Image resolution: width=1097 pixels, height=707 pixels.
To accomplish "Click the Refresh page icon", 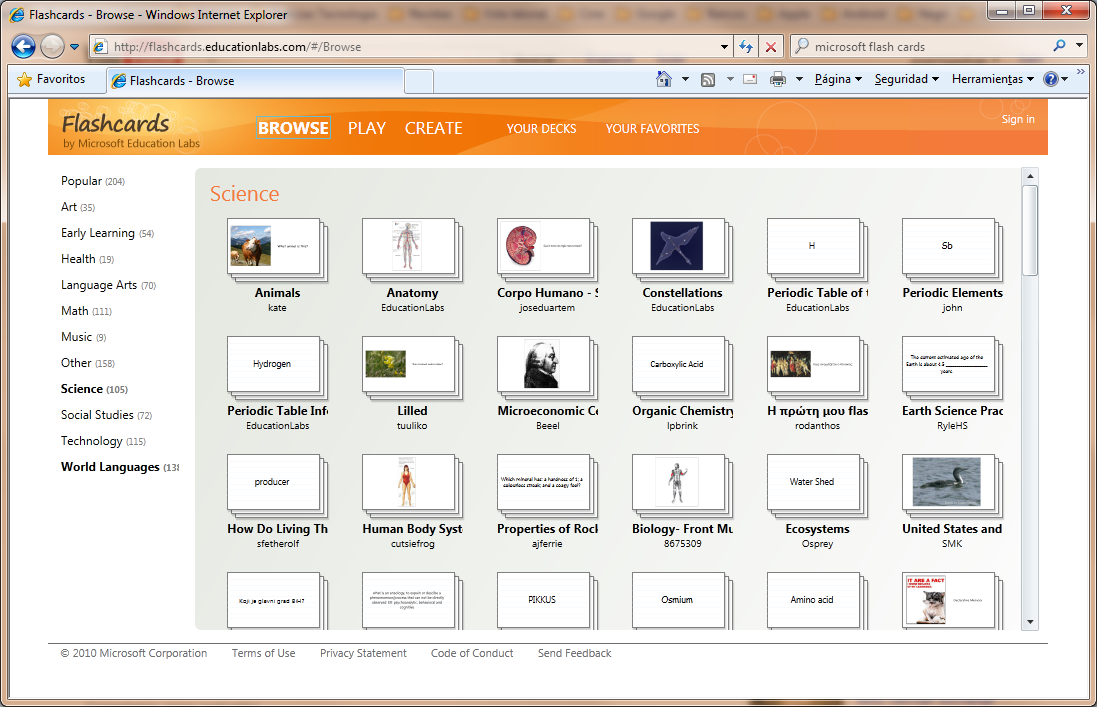I will [x=746, y=47].
